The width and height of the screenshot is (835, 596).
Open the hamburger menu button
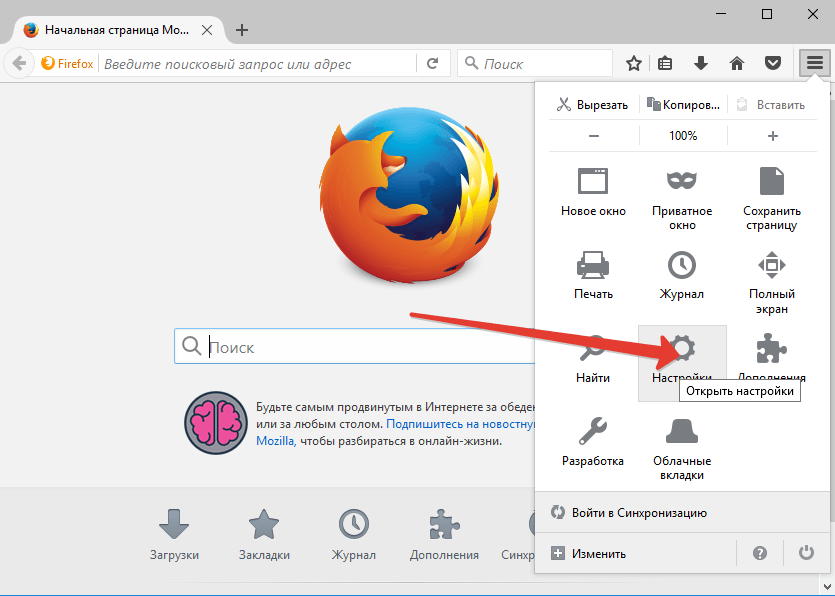tap(814, 63)
